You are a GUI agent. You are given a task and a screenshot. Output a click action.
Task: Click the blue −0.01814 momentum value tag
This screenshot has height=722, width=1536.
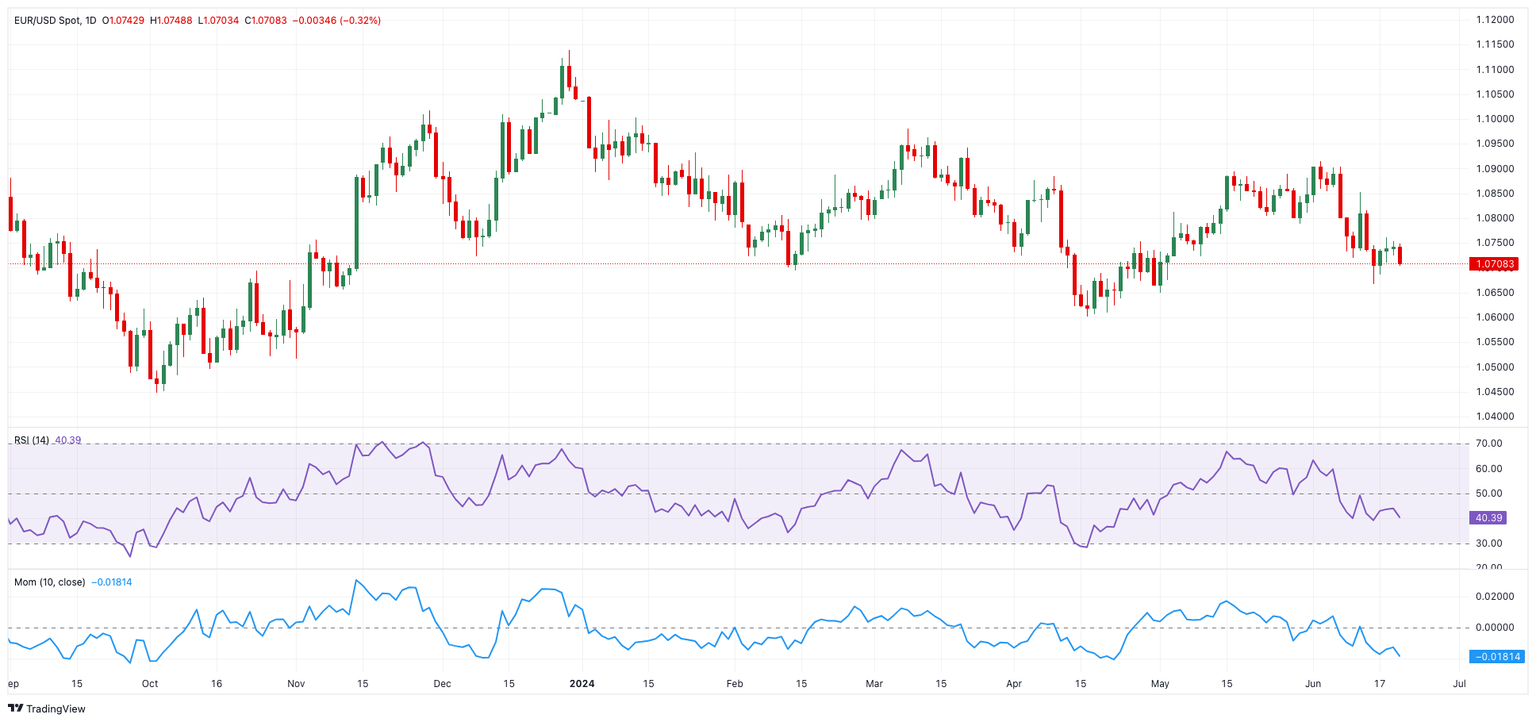1494,657
